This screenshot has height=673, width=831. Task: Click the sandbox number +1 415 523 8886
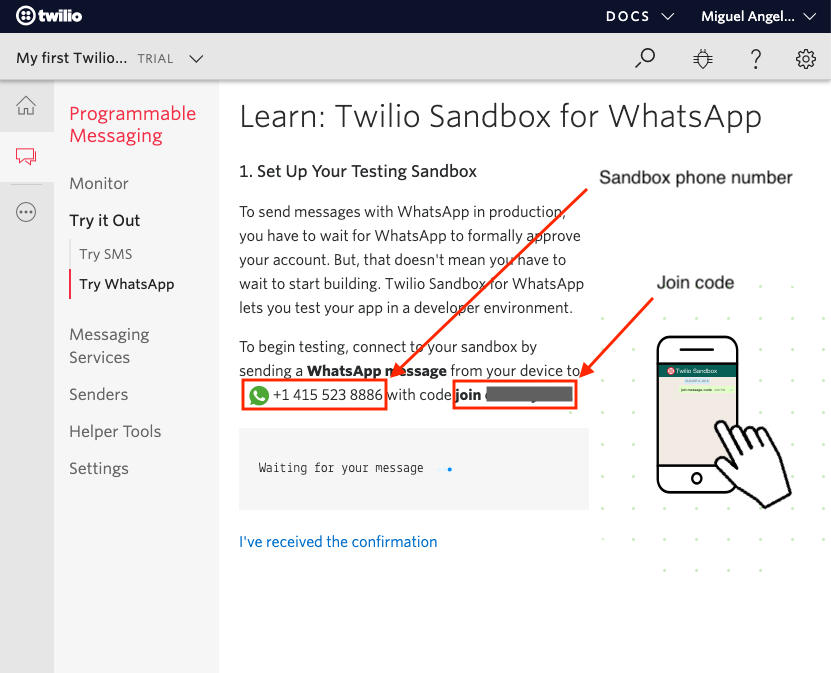tap(328, 395)
